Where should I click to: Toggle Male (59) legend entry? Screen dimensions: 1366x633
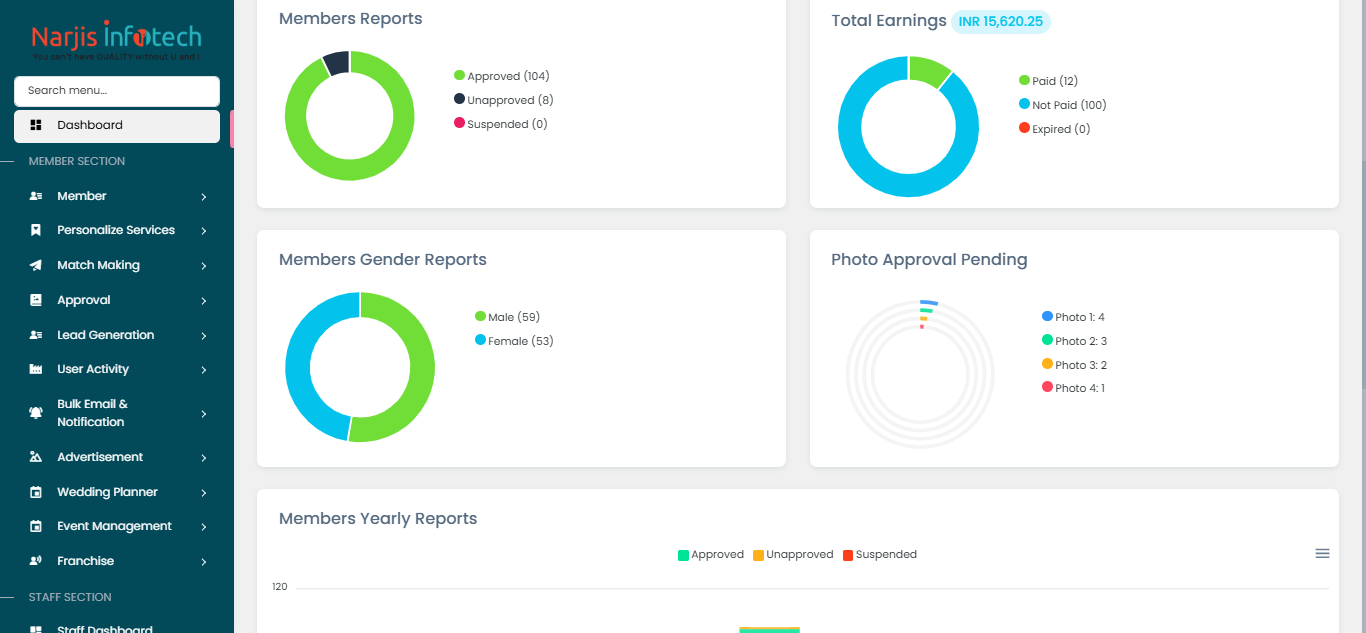[x=508, y=317]
